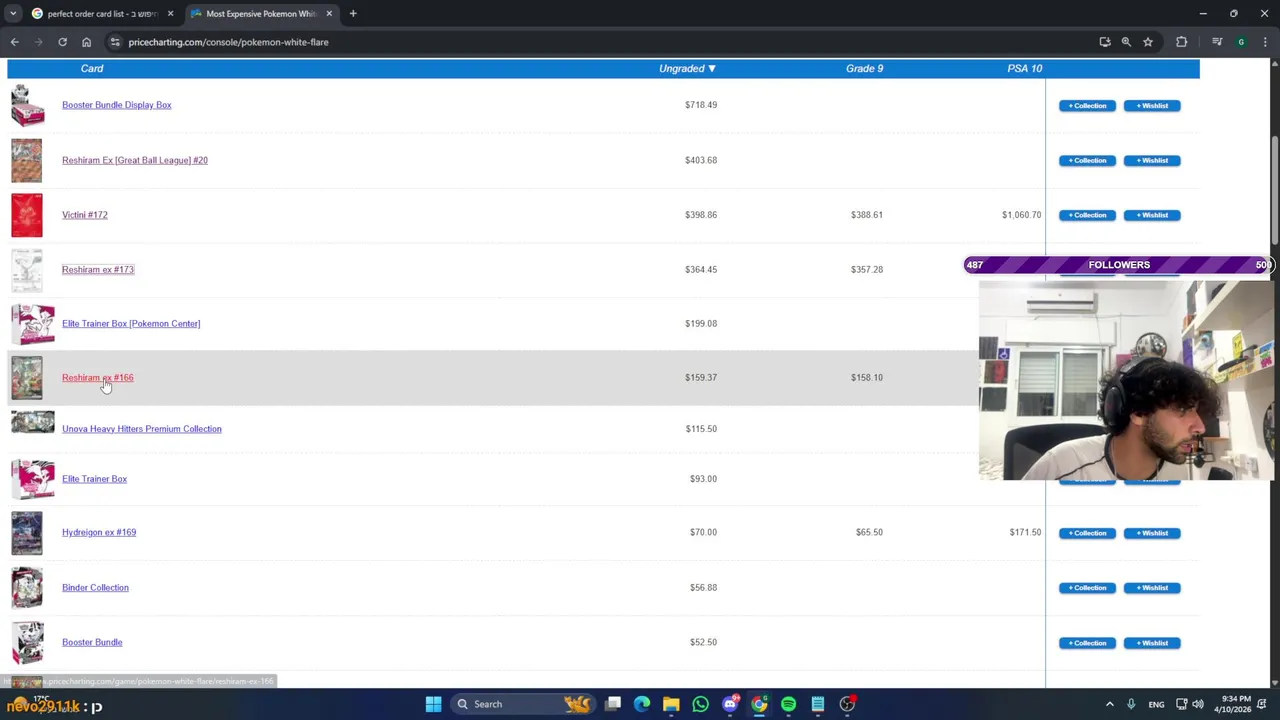This screenshot has width=1280, height=720.
Task: Add Binder Collection to Collection
Action: pyautogui.click(x=1087, y=588)
